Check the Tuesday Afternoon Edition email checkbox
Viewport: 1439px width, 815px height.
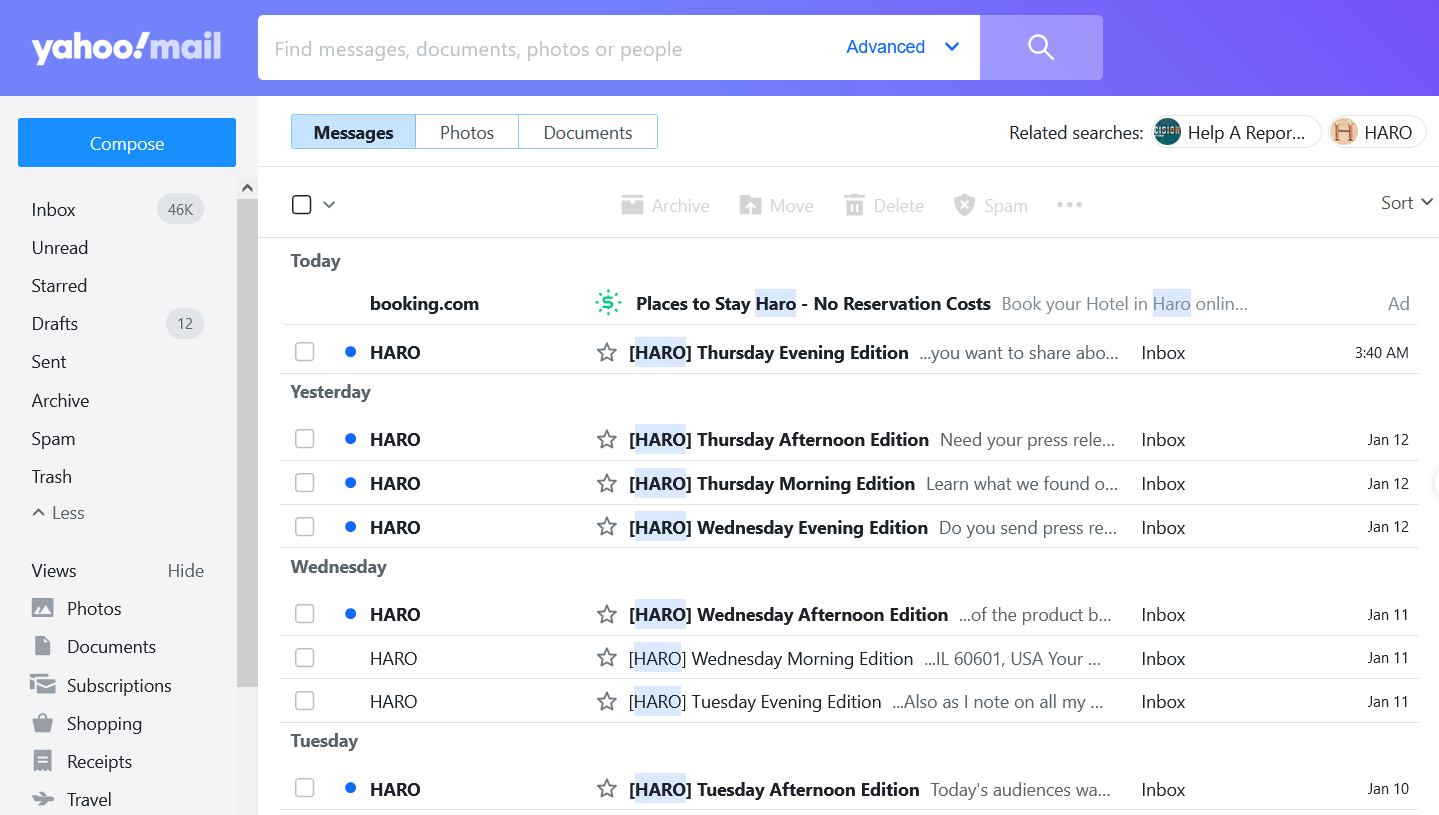tap(305, 789)
